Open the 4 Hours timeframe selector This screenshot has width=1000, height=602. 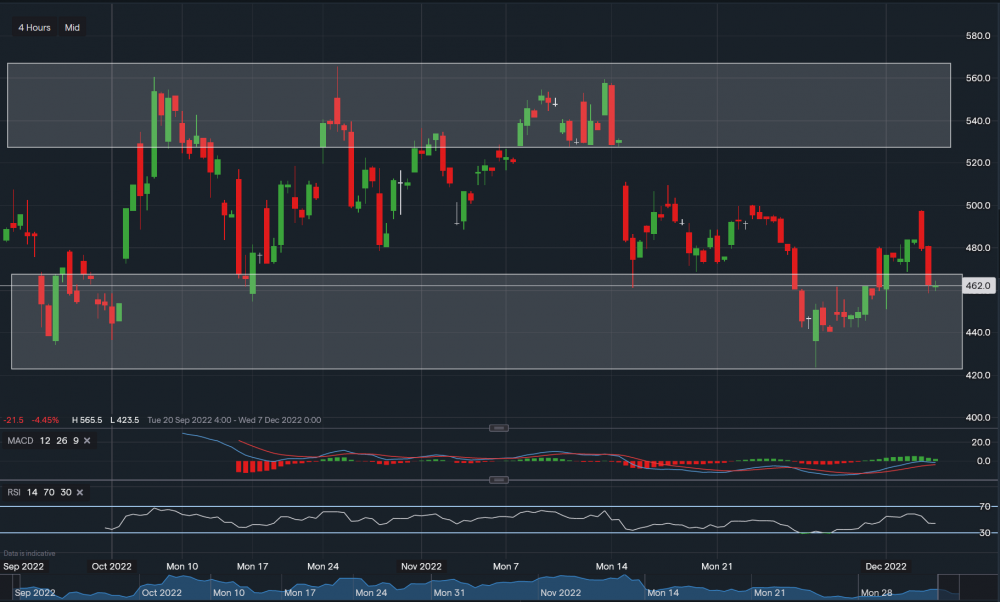click(33, 27)
